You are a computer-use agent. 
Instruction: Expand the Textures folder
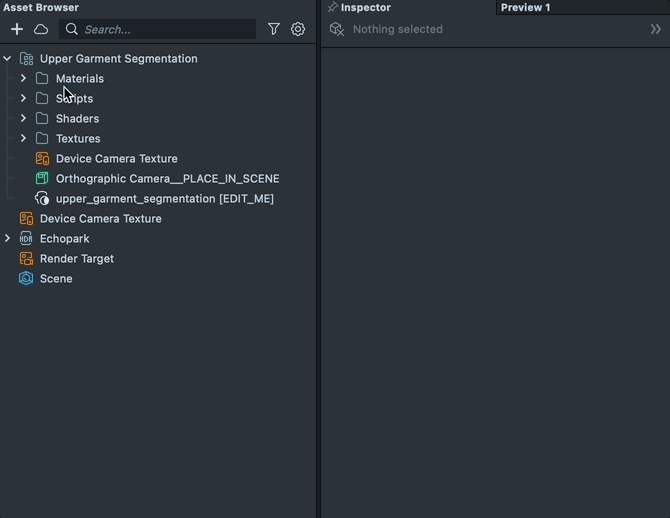click(x=24, y=139)
